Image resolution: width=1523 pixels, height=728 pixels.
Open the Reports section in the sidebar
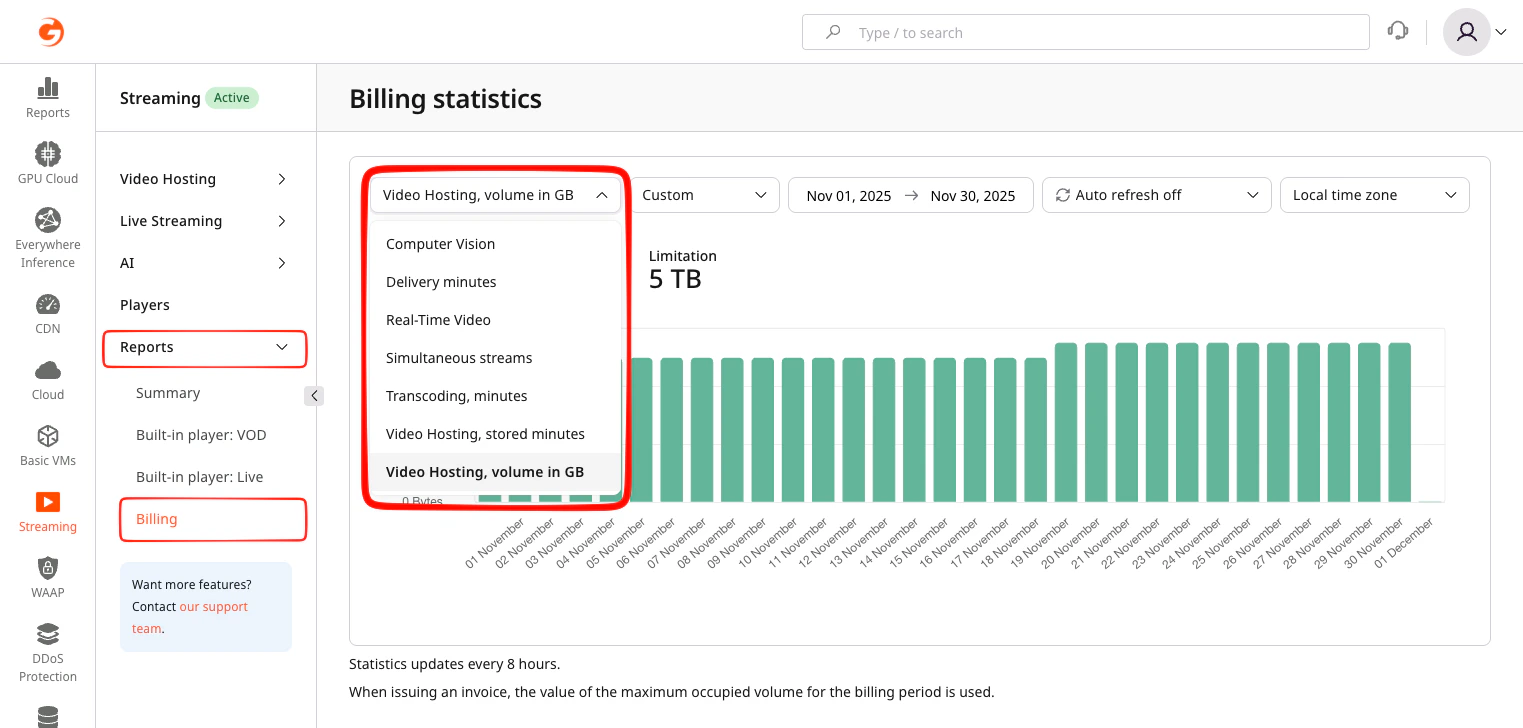(x=47, y=97)
